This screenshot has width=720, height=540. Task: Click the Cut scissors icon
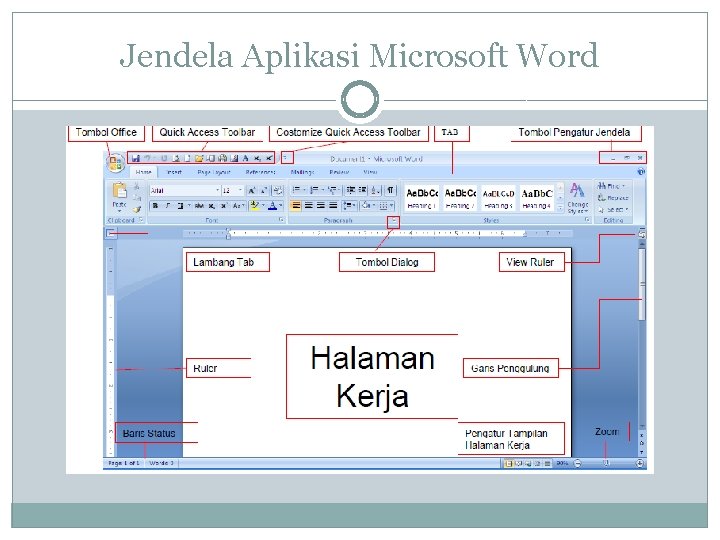(x=137, y=186)
